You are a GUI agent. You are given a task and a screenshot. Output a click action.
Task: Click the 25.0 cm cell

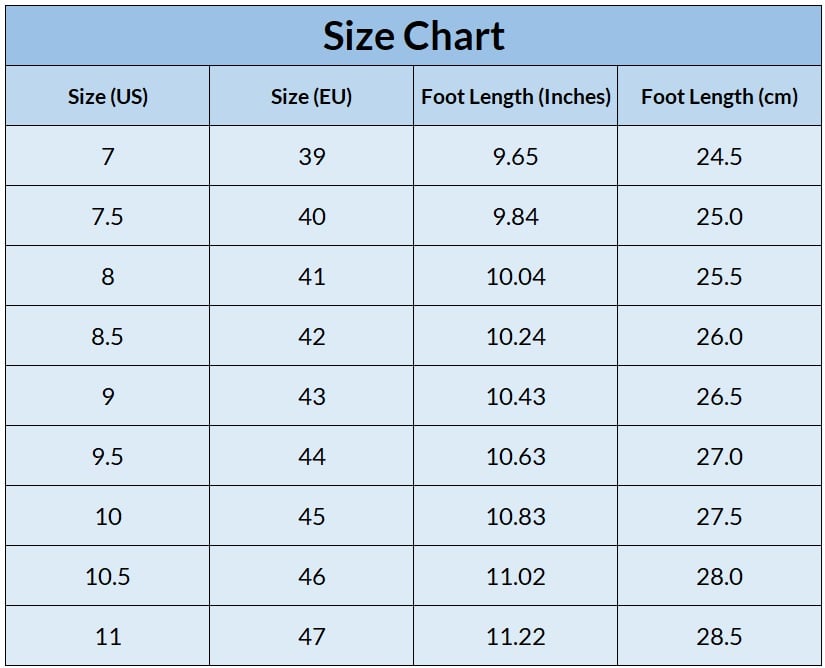tap(719, 217)
